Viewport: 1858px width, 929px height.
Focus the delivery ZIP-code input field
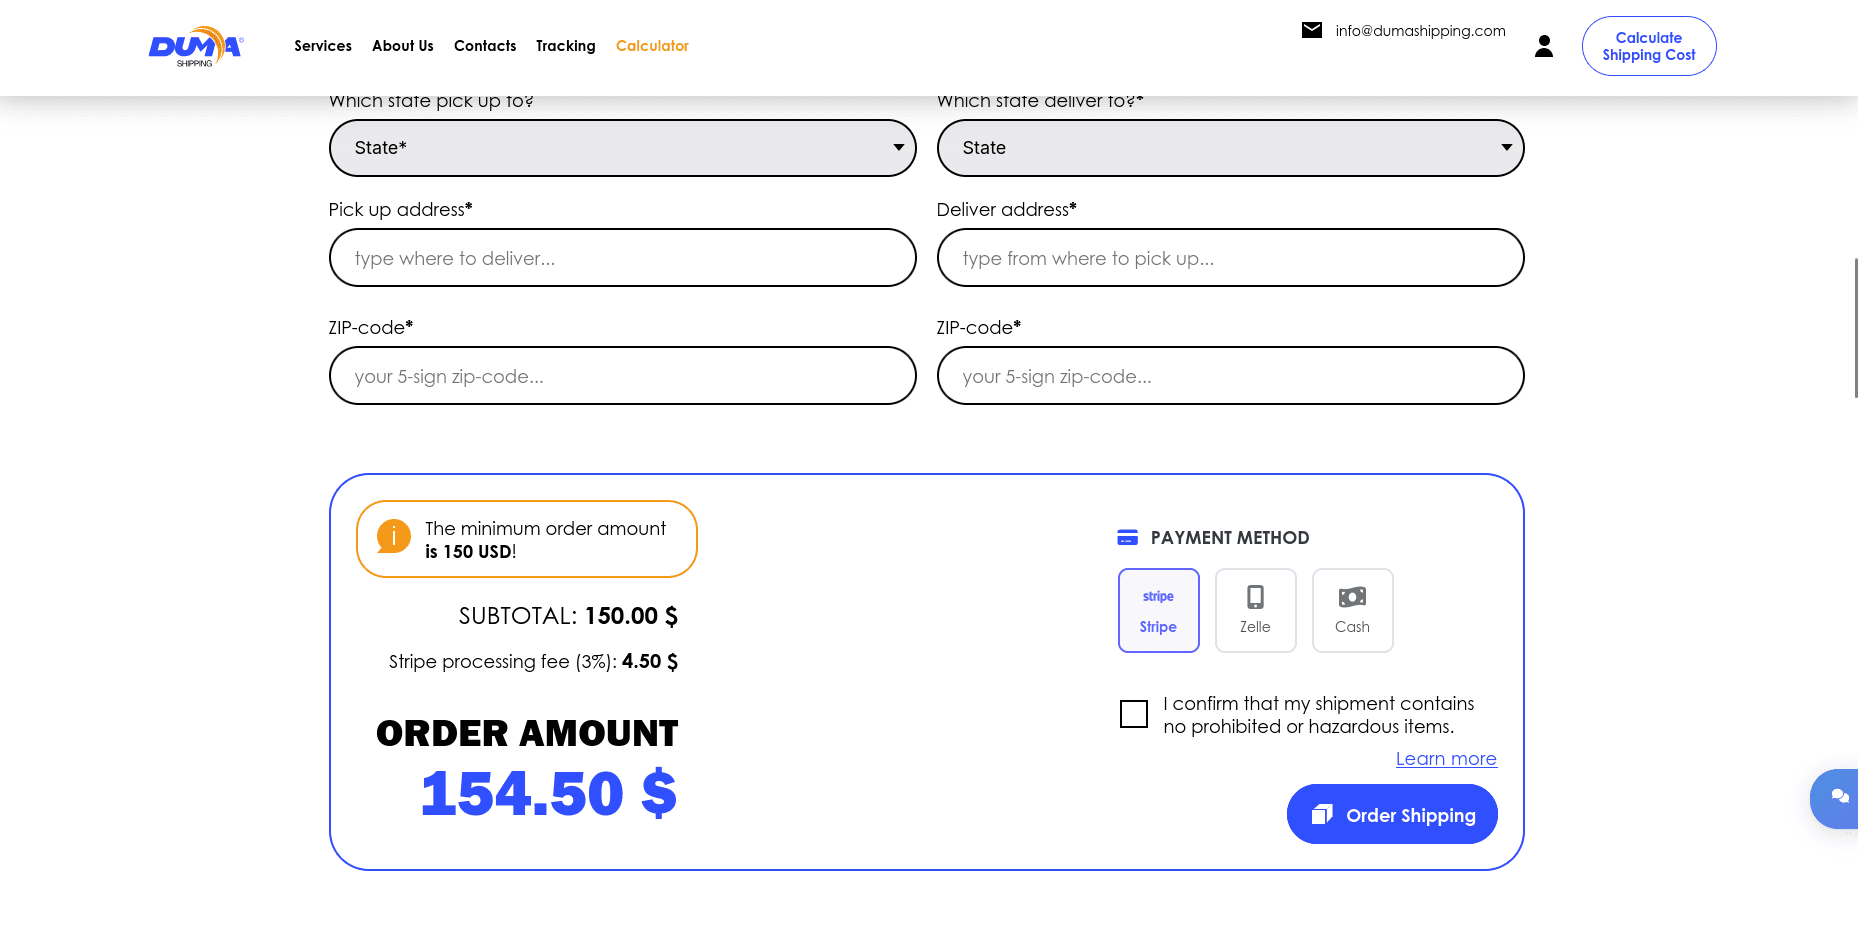pos(1230,376)
